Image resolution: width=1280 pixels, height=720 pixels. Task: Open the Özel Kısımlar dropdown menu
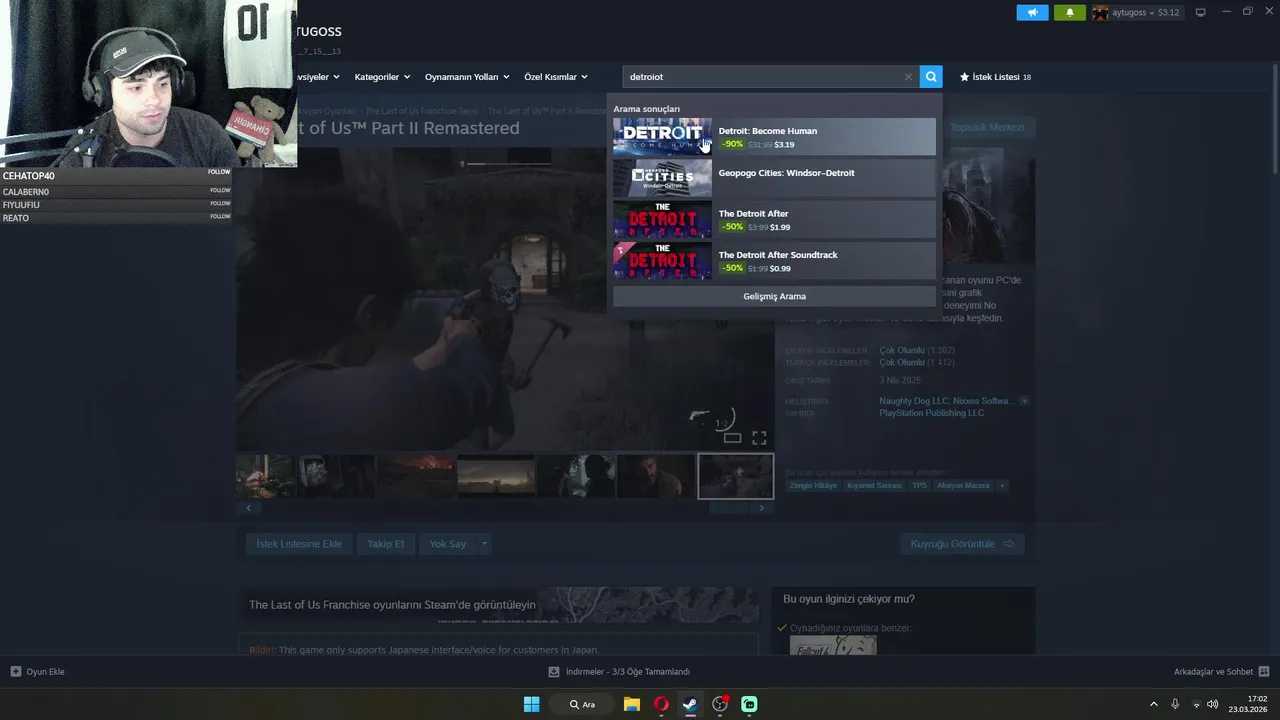tap(556, 77)
